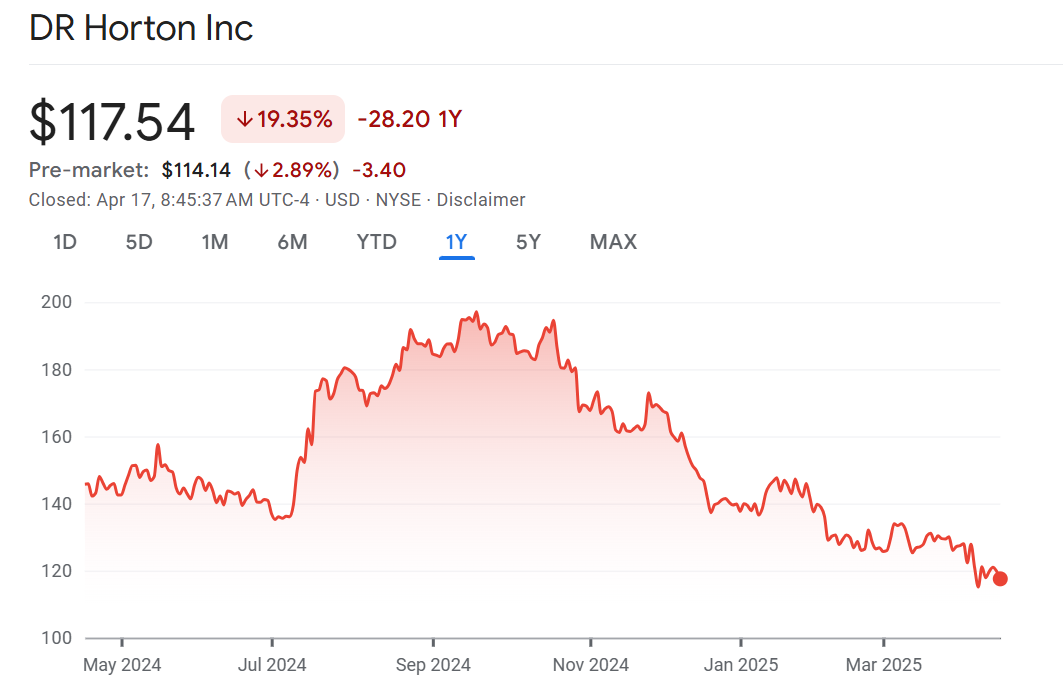
Task: Click the active 1Y tab
Action: pos(456,242)
